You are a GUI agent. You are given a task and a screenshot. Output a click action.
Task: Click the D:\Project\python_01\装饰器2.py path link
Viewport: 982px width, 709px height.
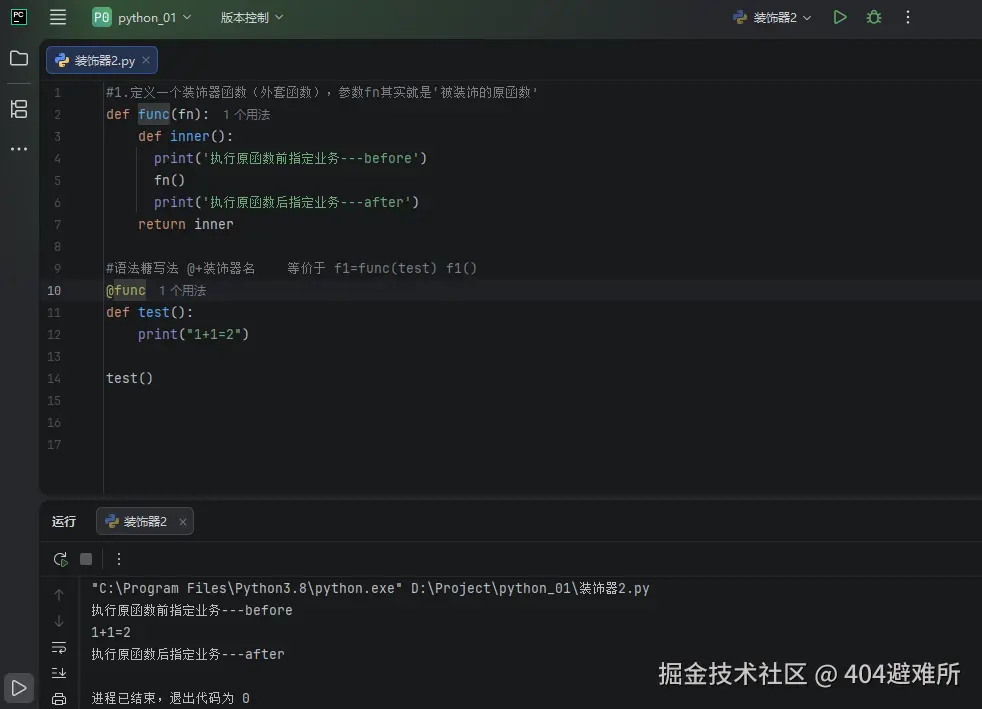coord(530,588)
